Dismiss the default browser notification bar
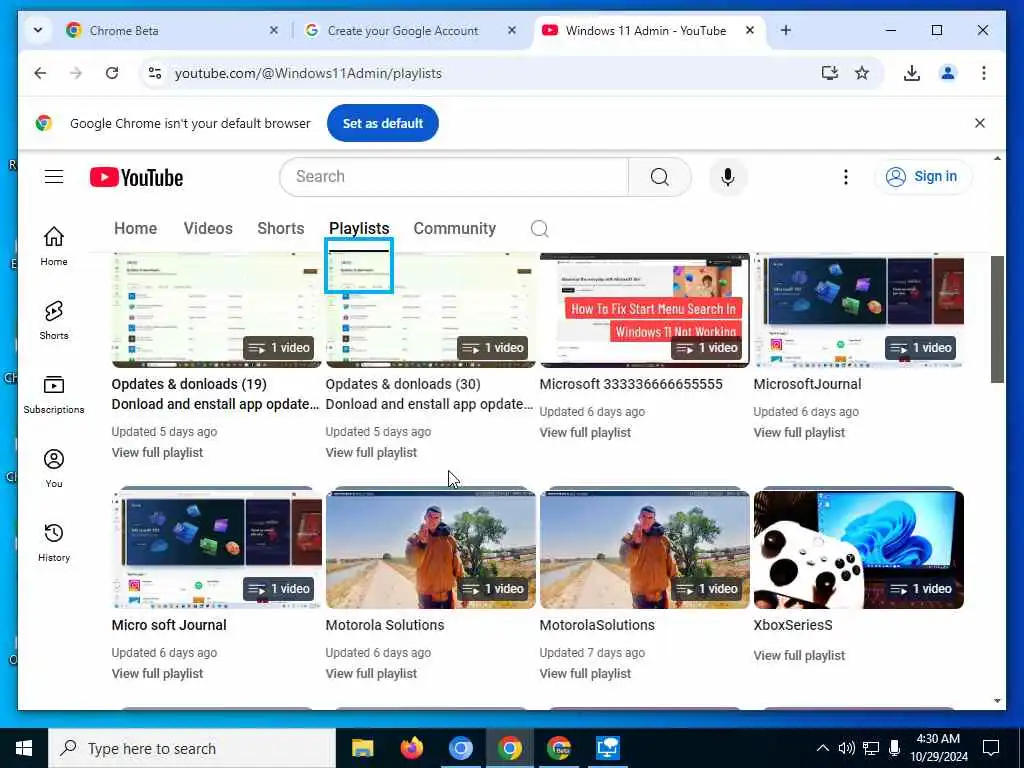The image size is (1024, 768). pyautogui.click(x=980, y=123)
